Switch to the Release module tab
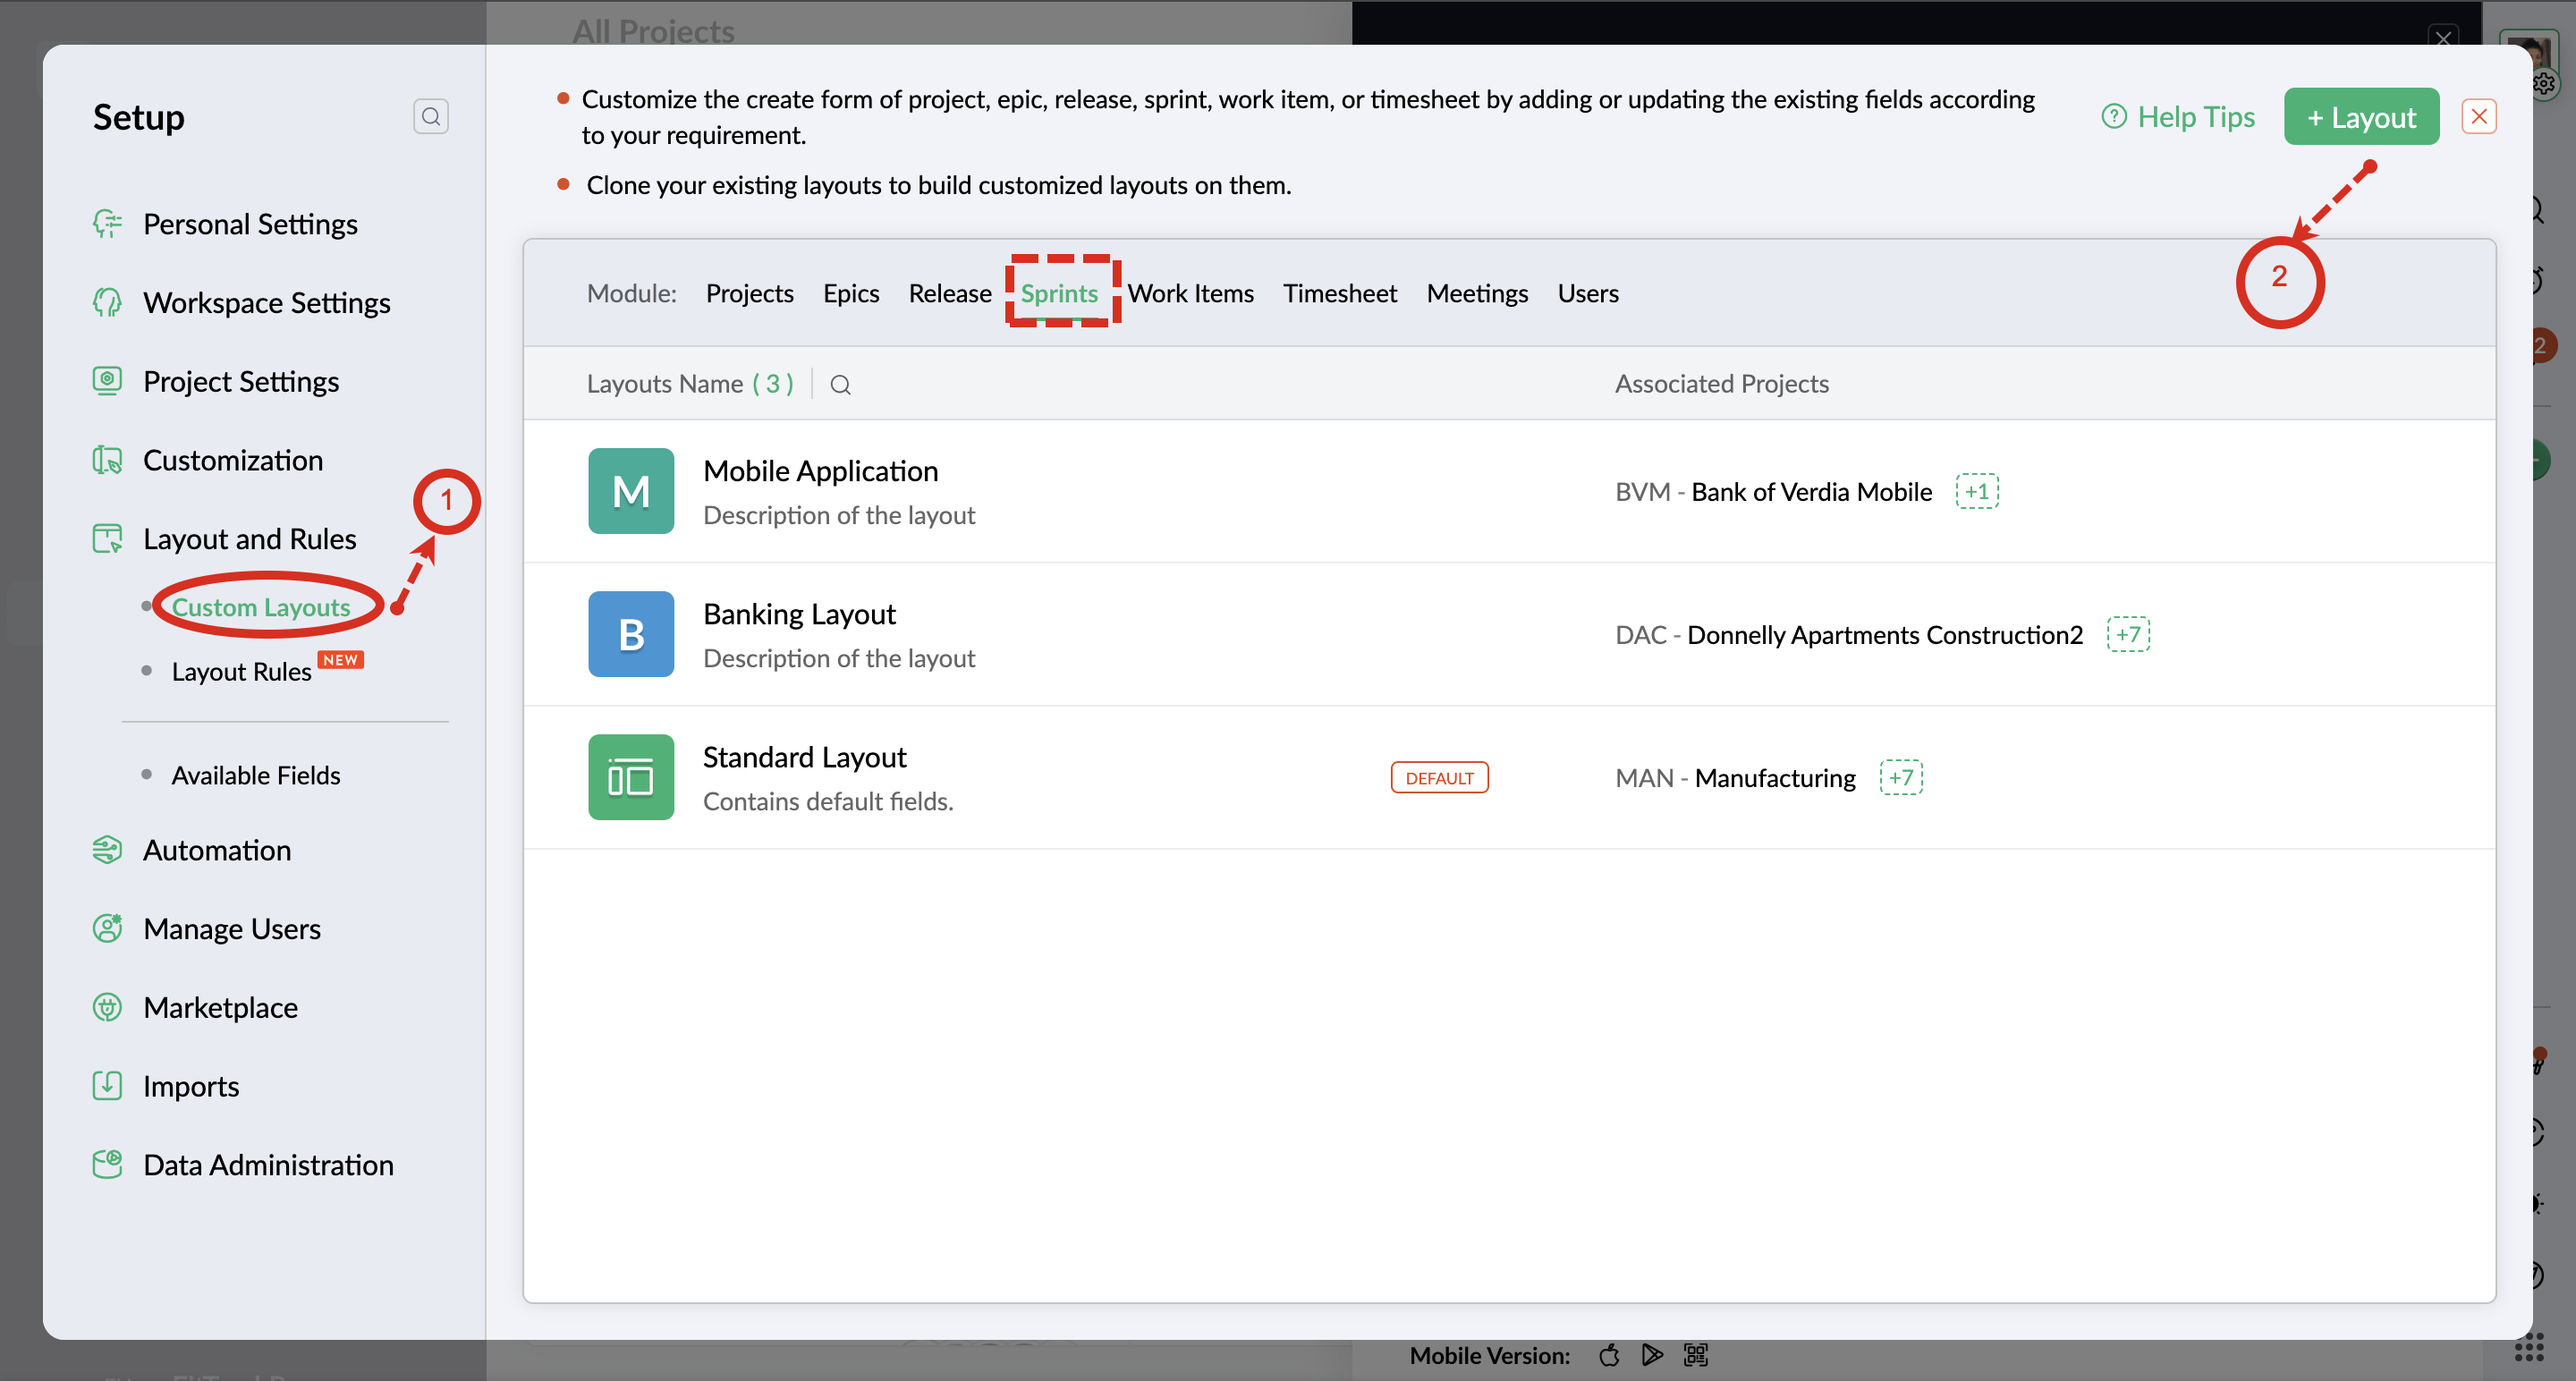2576x1381 pixels. tap(949, 293)
